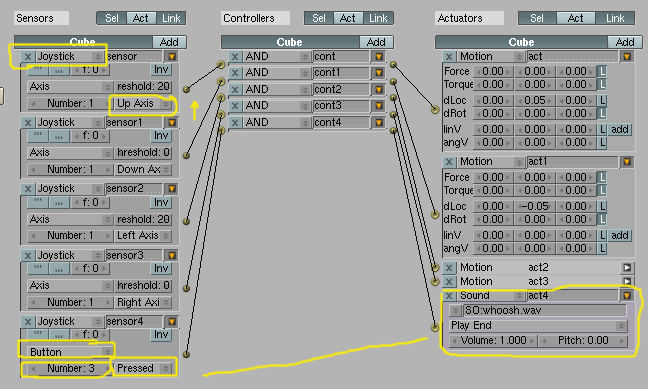
Task: Toggle Sel in Controllers header
Action: [x=319, y=18]
